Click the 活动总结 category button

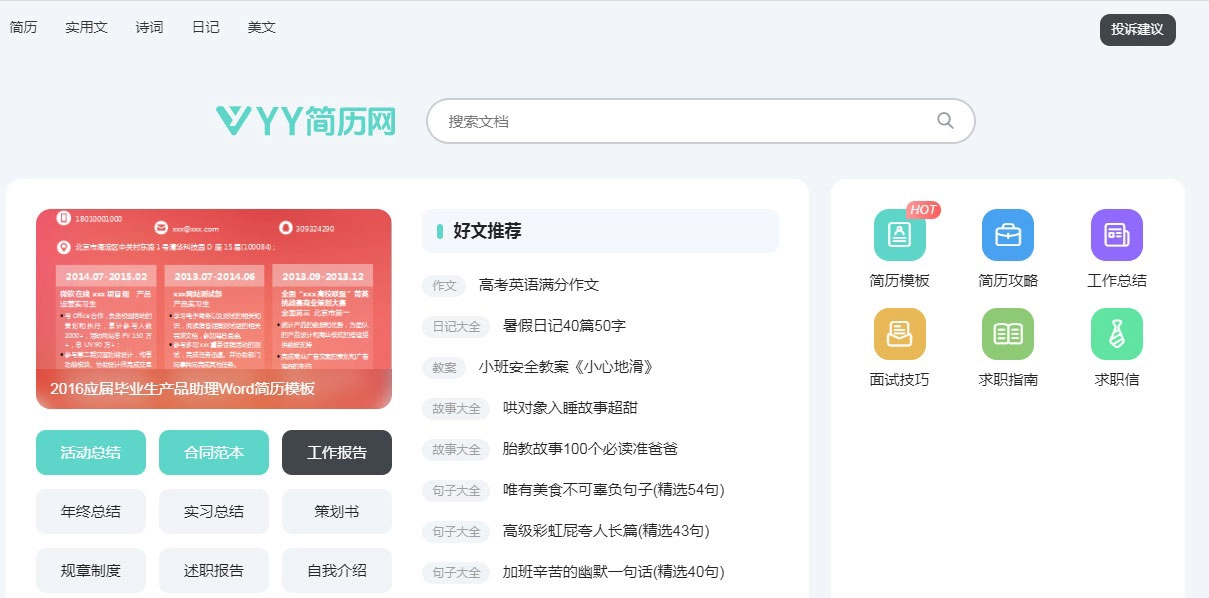90,452
